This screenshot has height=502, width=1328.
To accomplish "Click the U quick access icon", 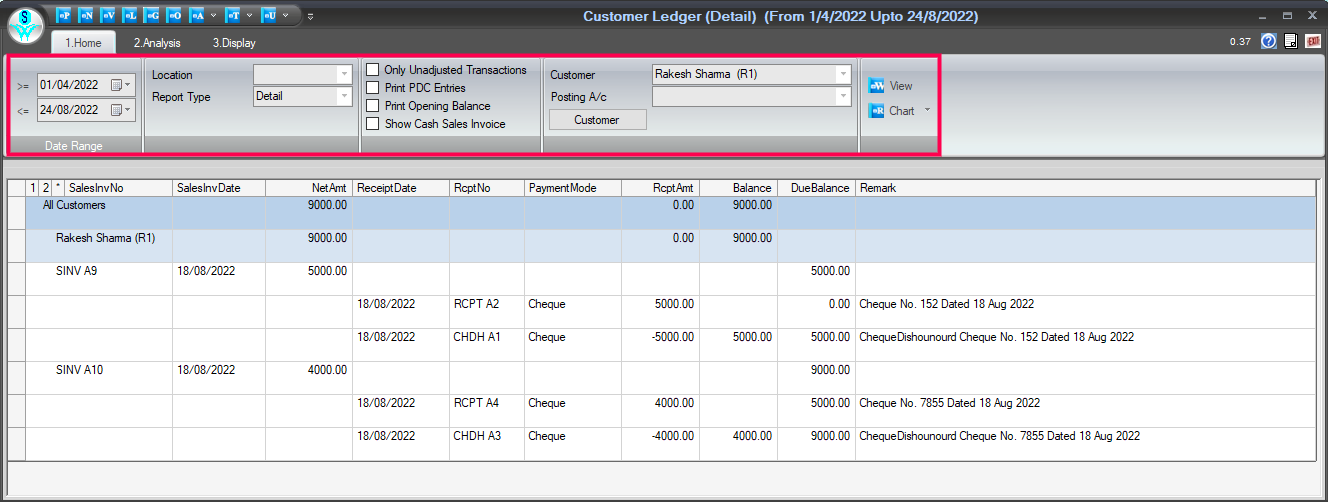I will coord(269,16).
